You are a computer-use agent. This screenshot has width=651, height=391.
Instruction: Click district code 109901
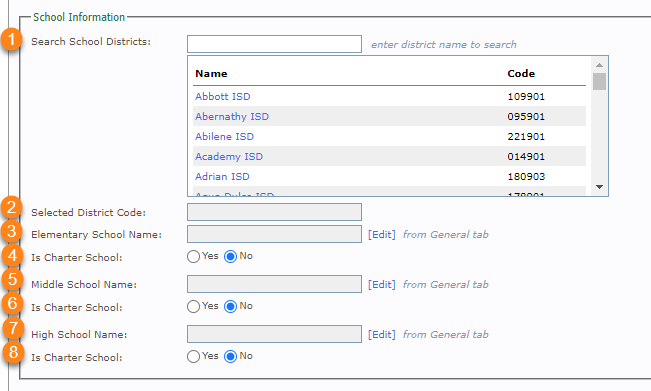point(526,97)
